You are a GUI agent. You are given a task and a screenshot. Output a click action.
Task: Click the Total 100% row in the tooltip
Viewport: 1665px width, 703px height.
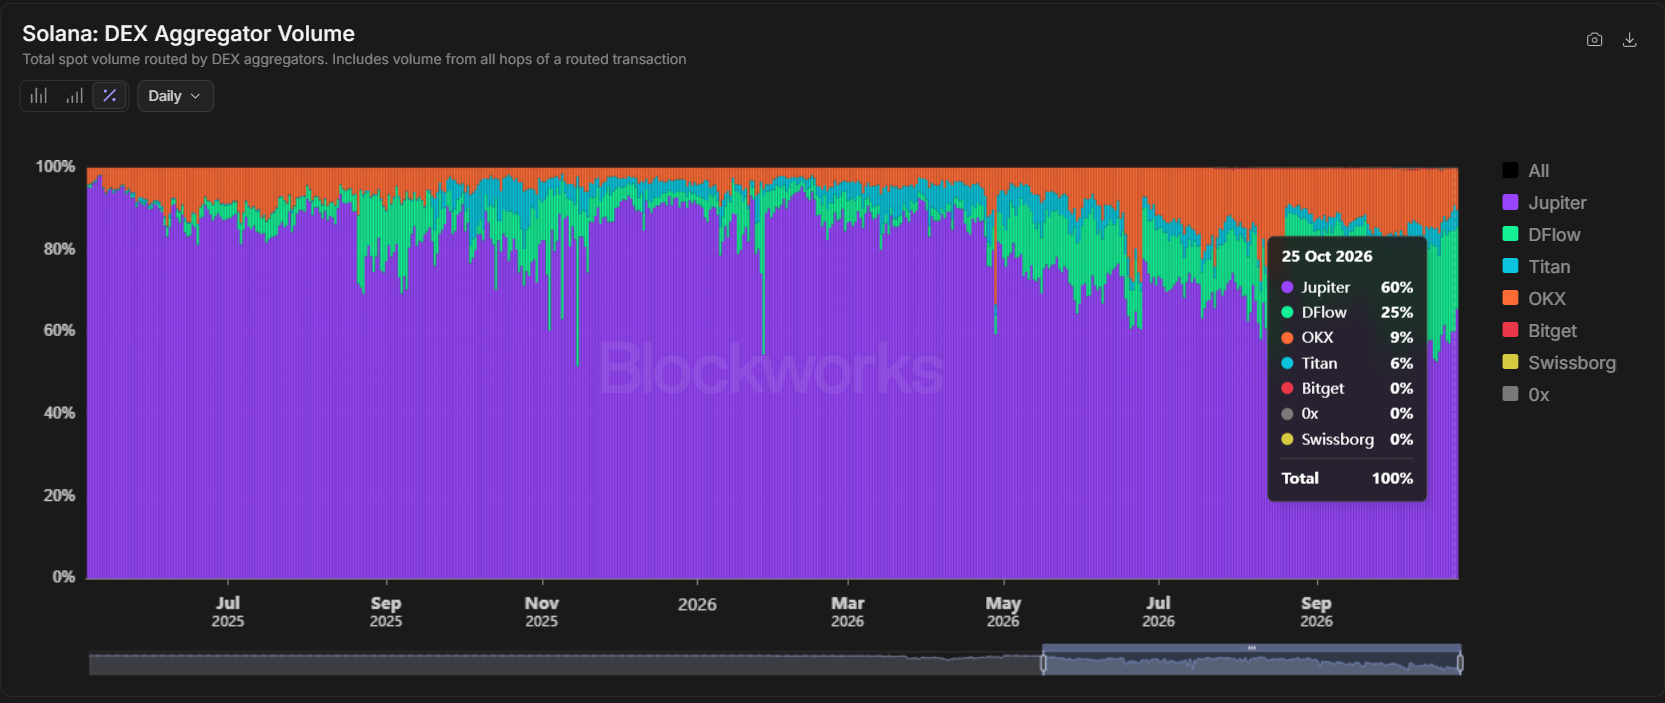click(x=1347, y=478)
